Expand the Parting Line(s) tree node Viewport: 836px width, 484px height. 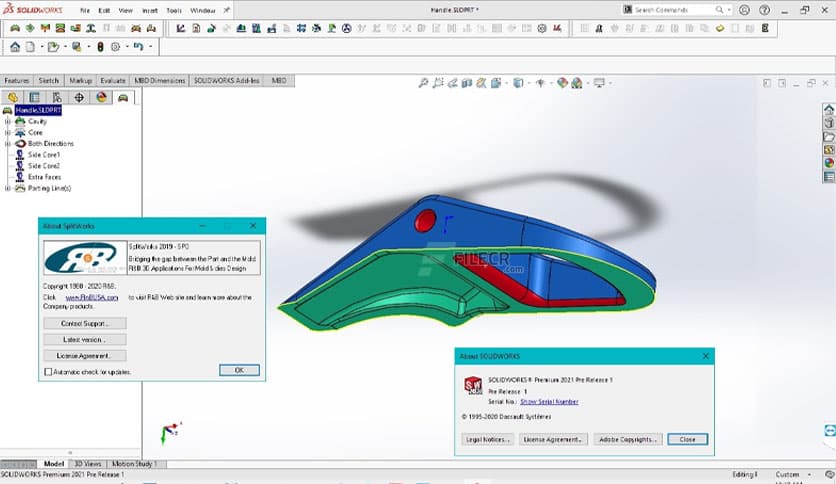(x=7, y=188)
